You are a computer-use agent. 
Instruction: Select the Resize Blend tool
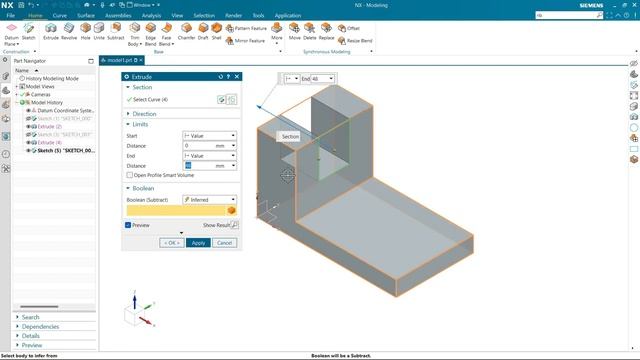355,41
